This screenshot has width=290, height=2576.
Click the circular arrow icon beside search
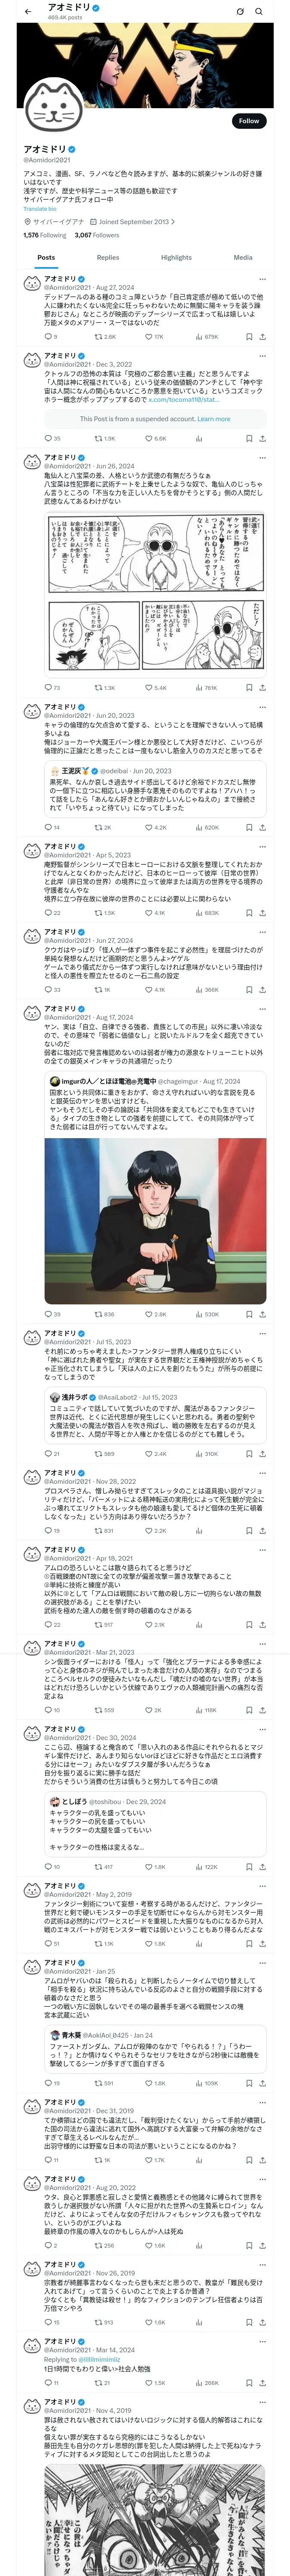[x=240, y=11]
